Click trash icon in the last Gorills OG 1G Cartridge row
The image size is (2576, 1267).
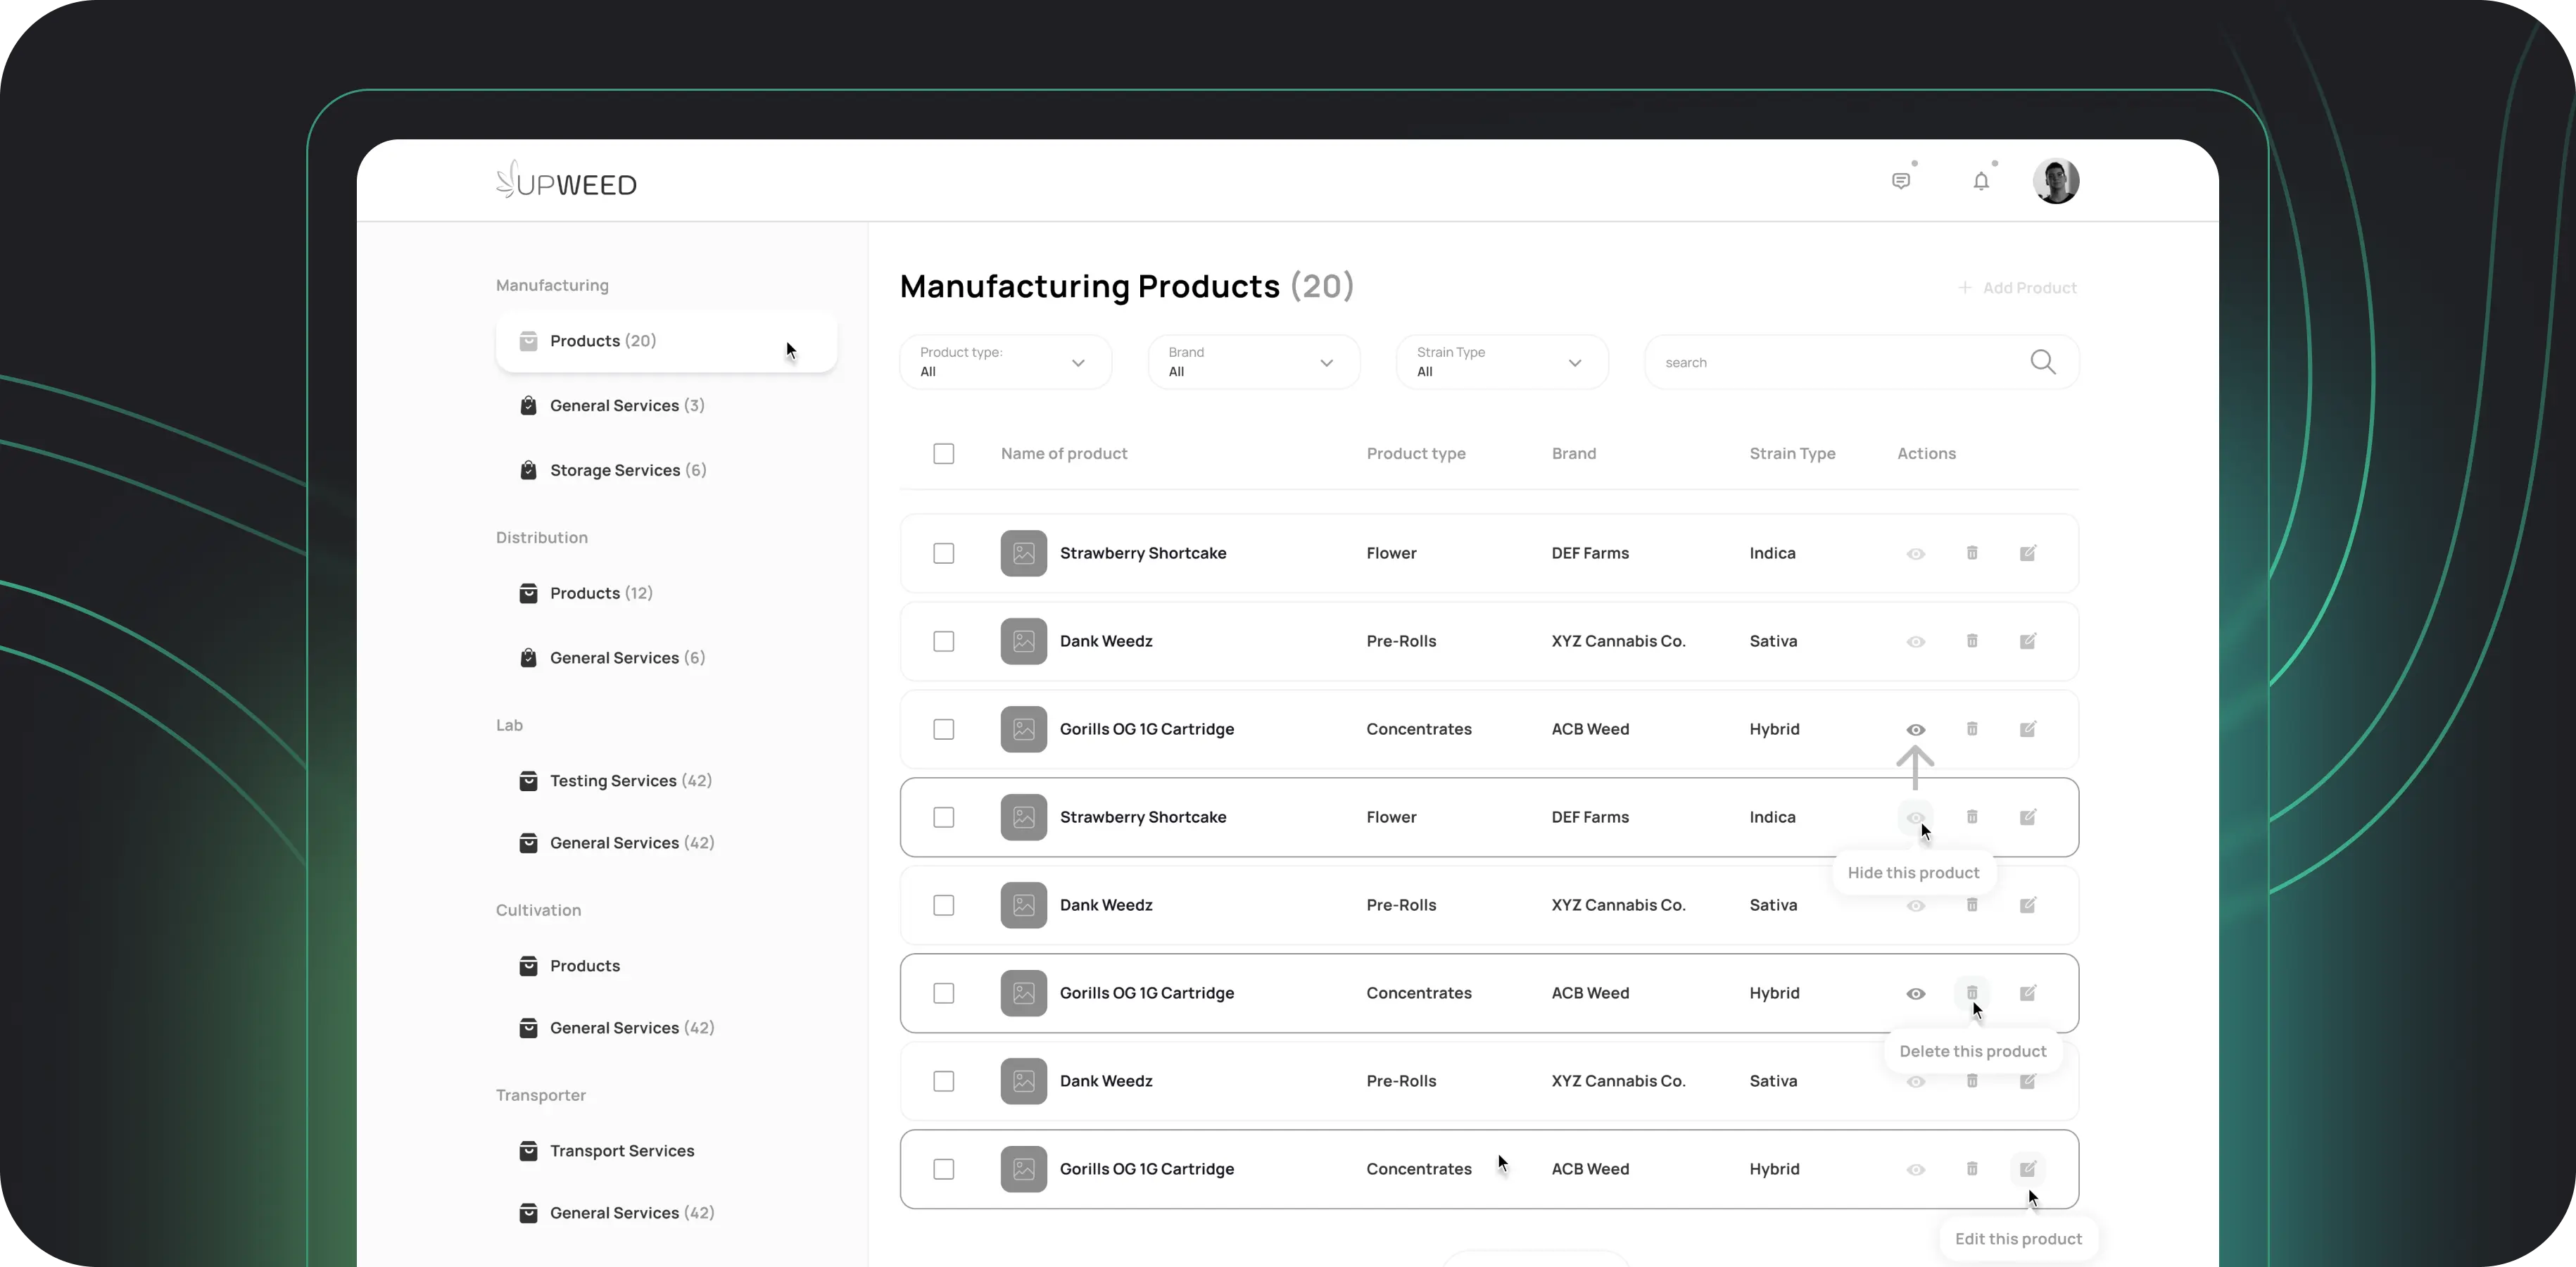(1972, 1169)
